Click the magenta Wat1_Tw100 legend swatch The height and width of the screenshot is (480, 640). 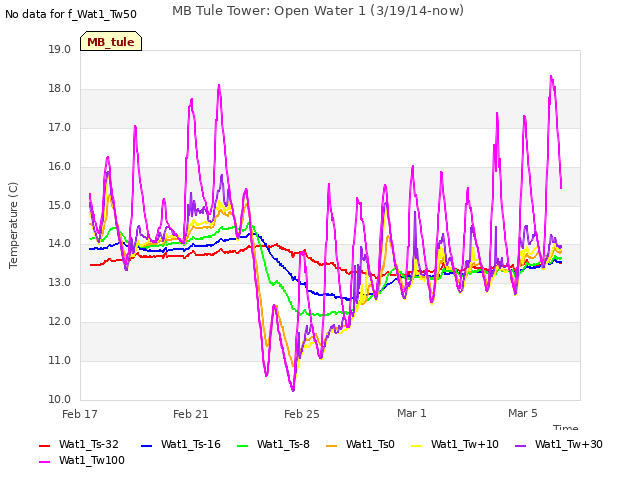(44, 462)
